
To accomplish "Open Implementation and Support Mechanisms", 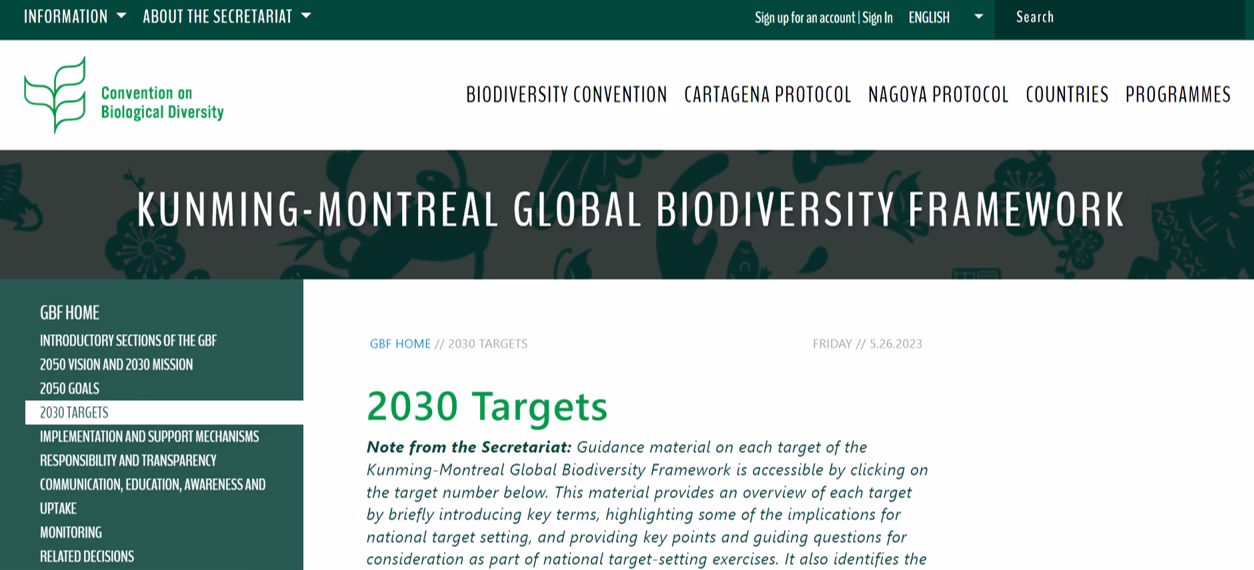I will click(x=149, y=437).
